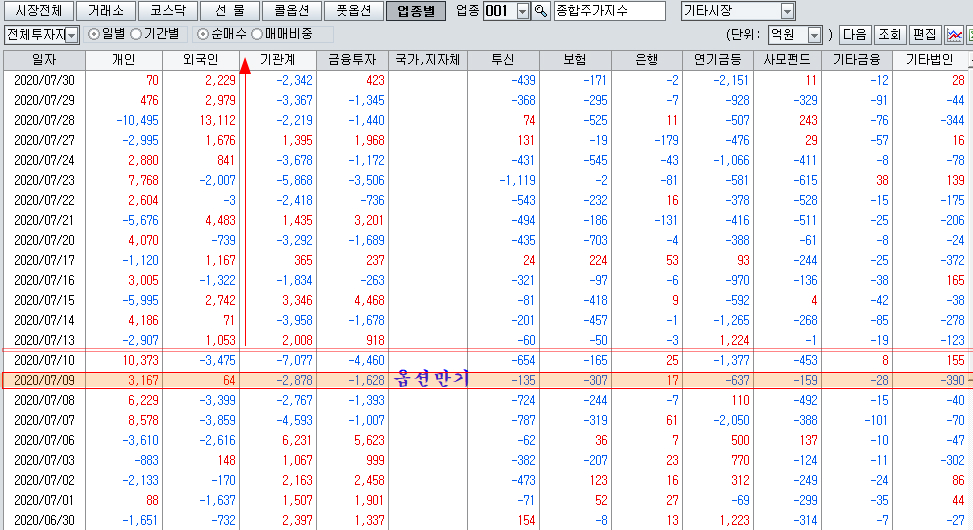The height and width of the screenshot is (530, 973).
Task: Expand the 전체투자자 dropdown
Action: (72, 35)
